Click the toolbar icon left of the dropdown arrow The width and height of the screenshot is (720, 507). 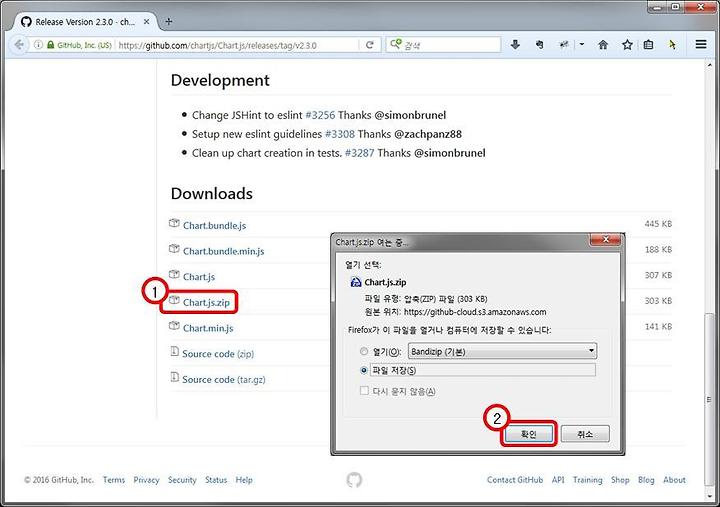click(563, 45)
